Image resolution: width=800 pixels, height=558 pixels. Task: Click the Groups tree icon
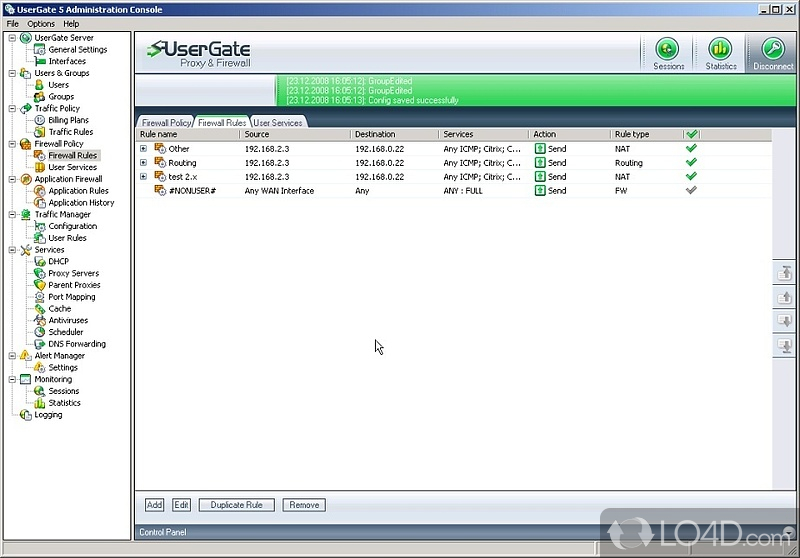point(39,96)
